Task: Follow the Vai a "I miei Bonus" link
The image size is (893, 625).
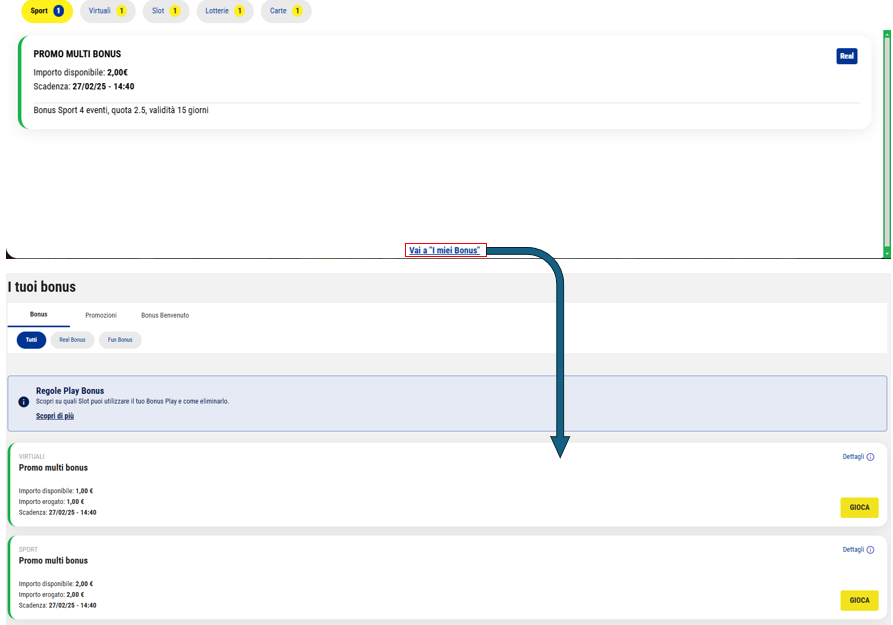Action: [x=445, y=250]
